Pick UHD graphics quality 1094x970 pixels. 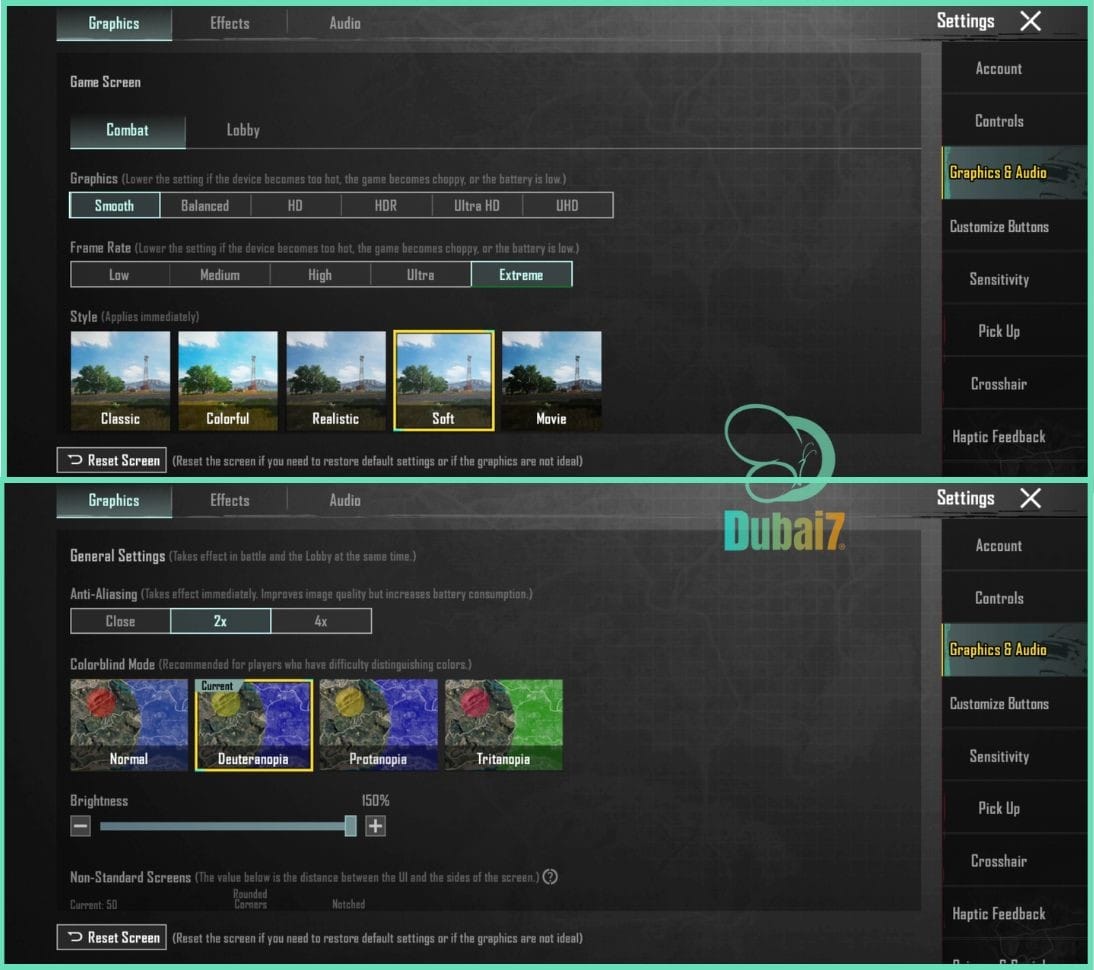[x=567, y=205]
